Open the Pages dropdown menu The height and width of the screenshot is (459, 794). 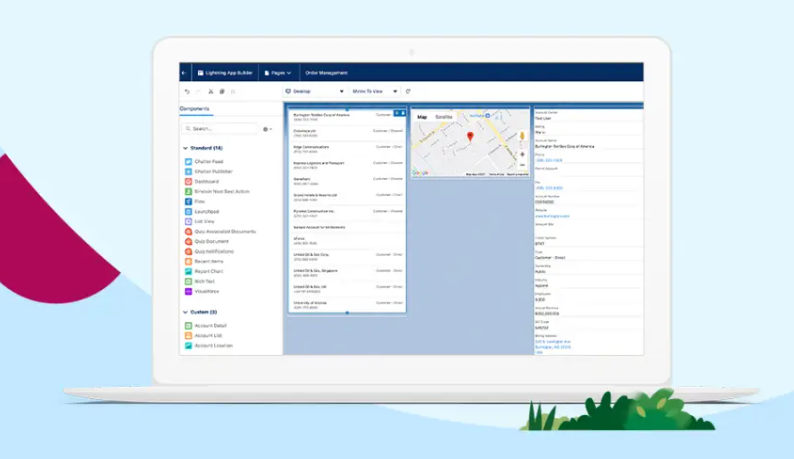point(278,73)
